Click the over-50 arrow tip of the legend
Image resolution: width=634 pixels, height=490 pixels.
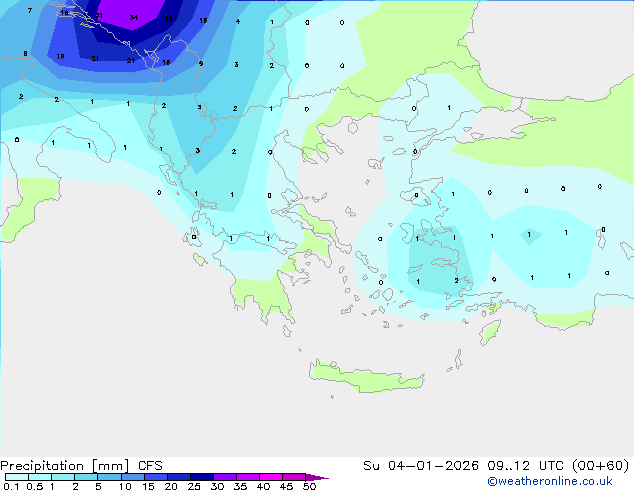317,477
